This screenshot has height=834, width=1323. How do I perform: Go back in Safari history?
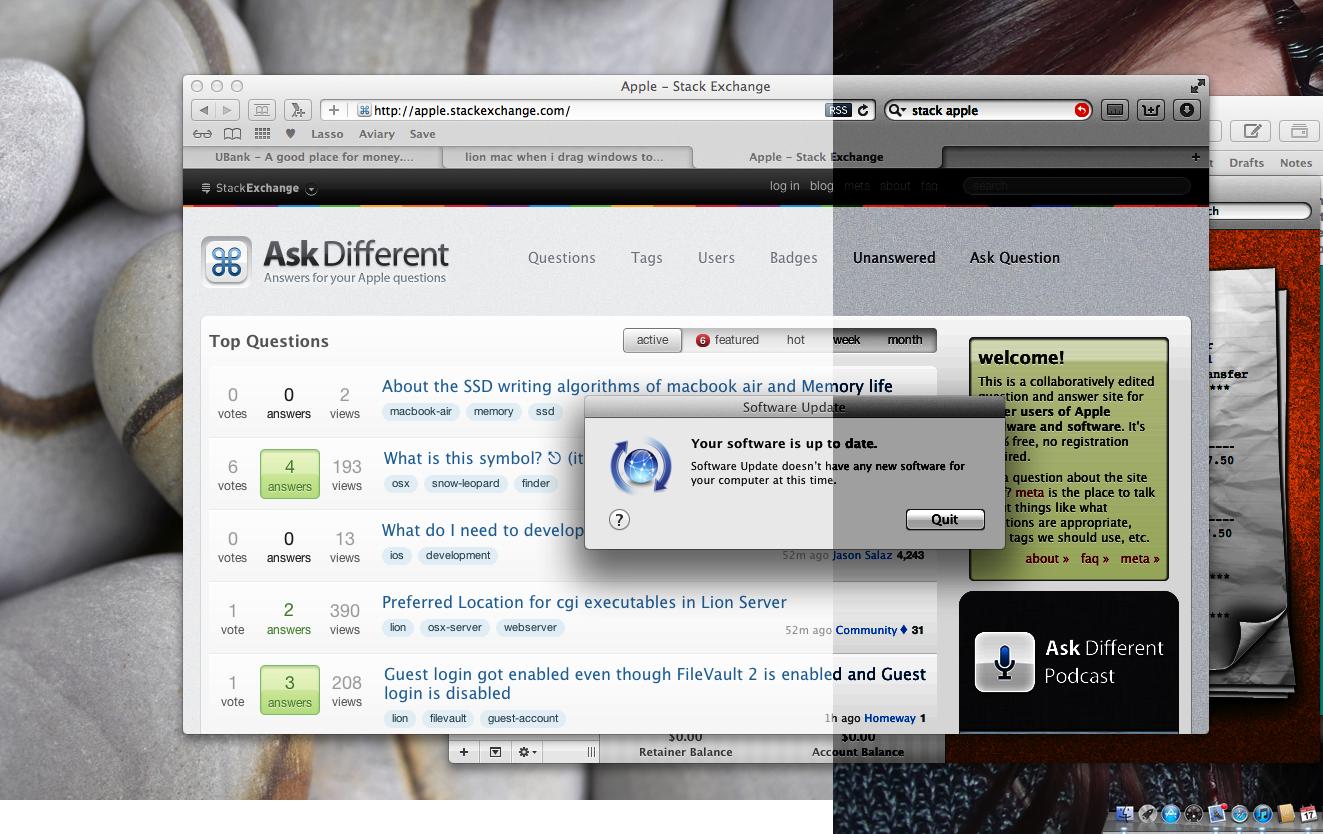click(203, 110)
